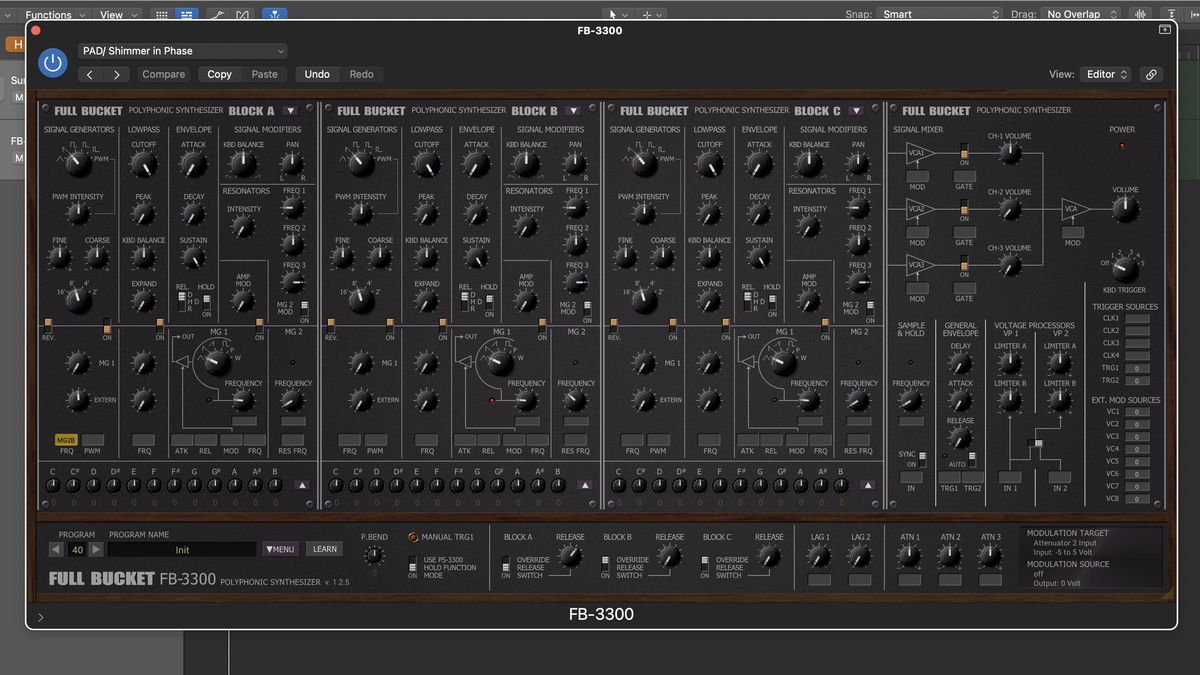This screenshot has width=1200, height=675.
Task: Click the link (chain) icon next to Editor
Action: (x=1151, y=74)
